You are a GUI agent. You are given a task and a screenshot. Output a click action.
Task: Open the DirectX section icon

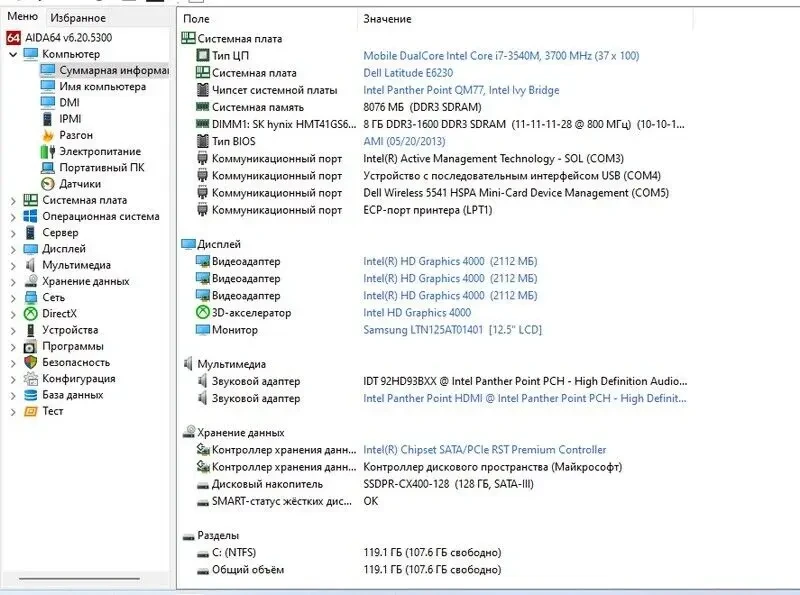[30, 313]
